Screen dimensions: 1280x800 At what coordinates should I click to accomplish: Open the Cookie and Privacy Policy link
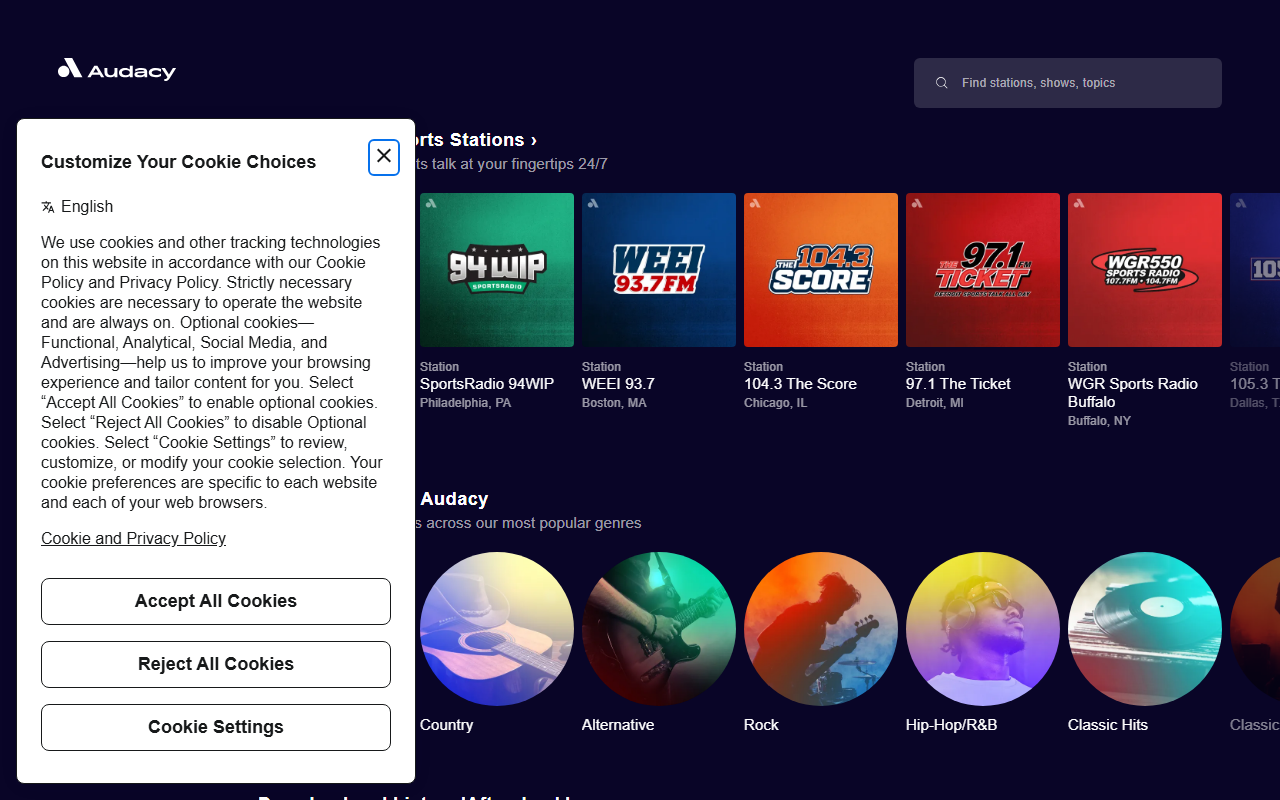pyautogui.click(x=134, y=538)
